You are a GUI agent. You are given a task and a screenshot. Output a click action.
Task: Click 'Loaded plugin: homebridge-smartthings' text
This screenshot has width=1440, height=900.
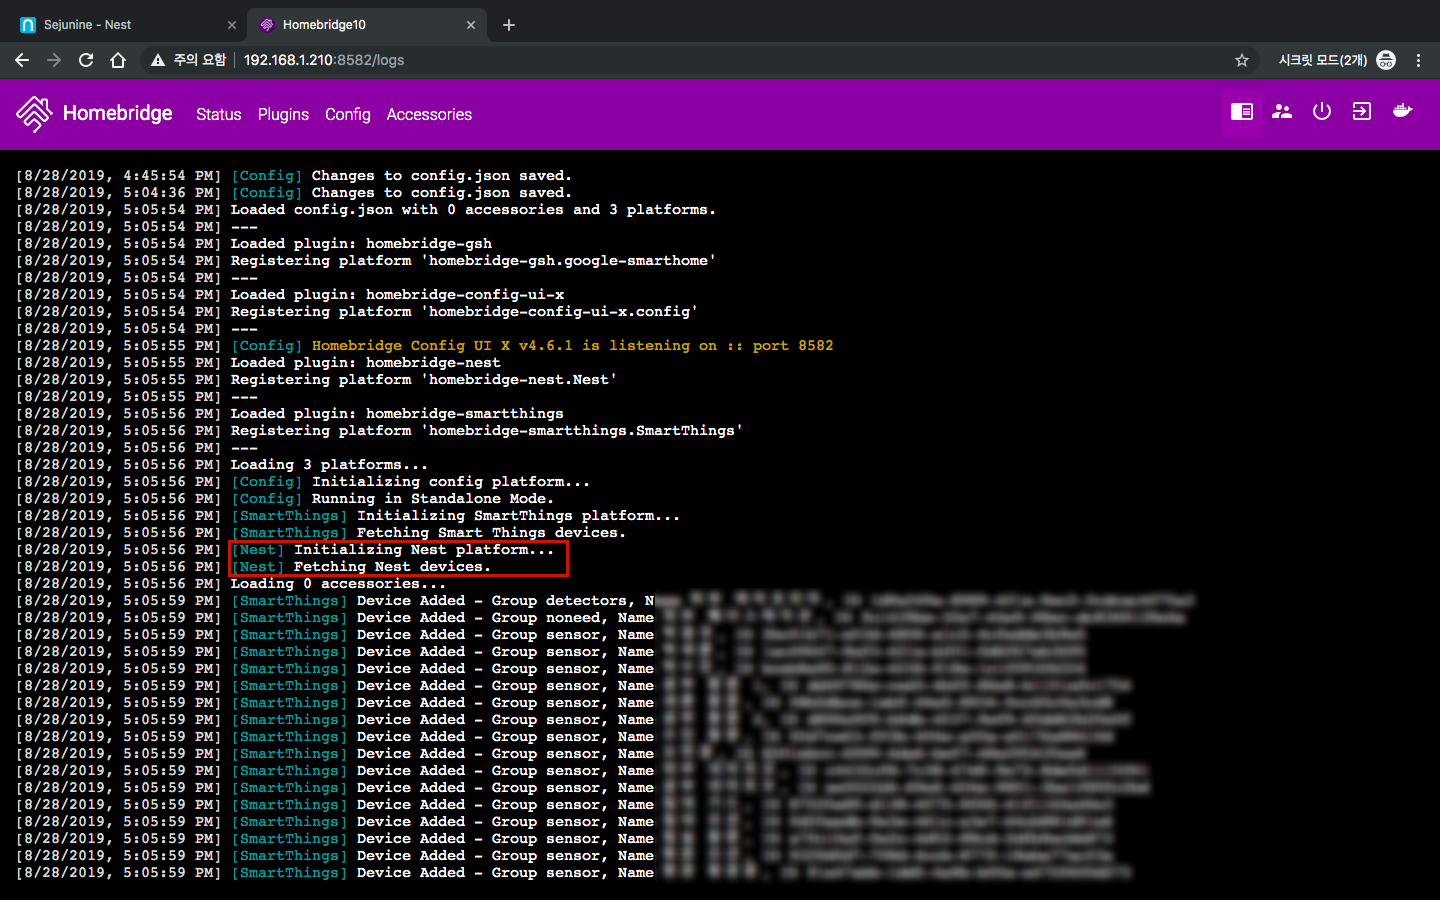point(397,414)
